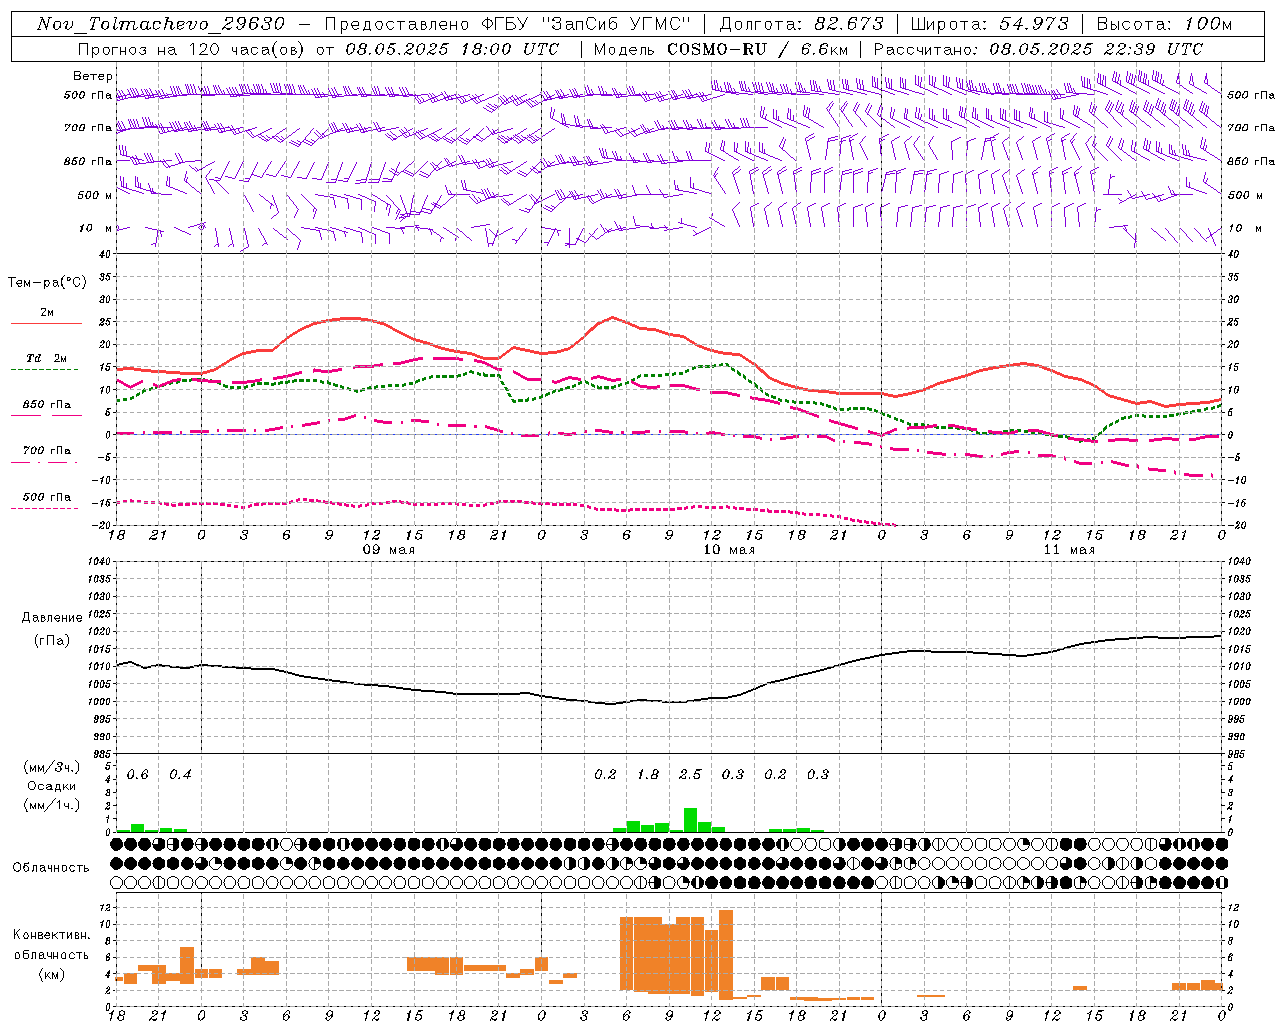
Task: Click the precipitation value 0.4
Action: pos(180,774)
